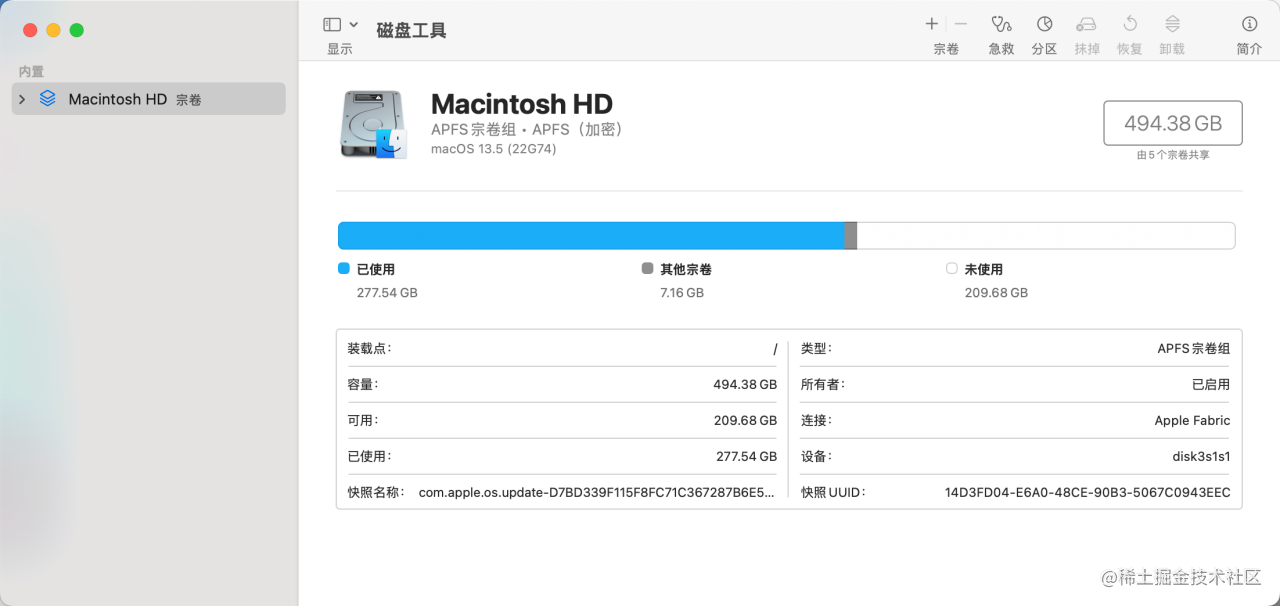Open the Partition (分区) pie icon
The height and width of the screenshot is (606, 1280).
point(1044,24)
